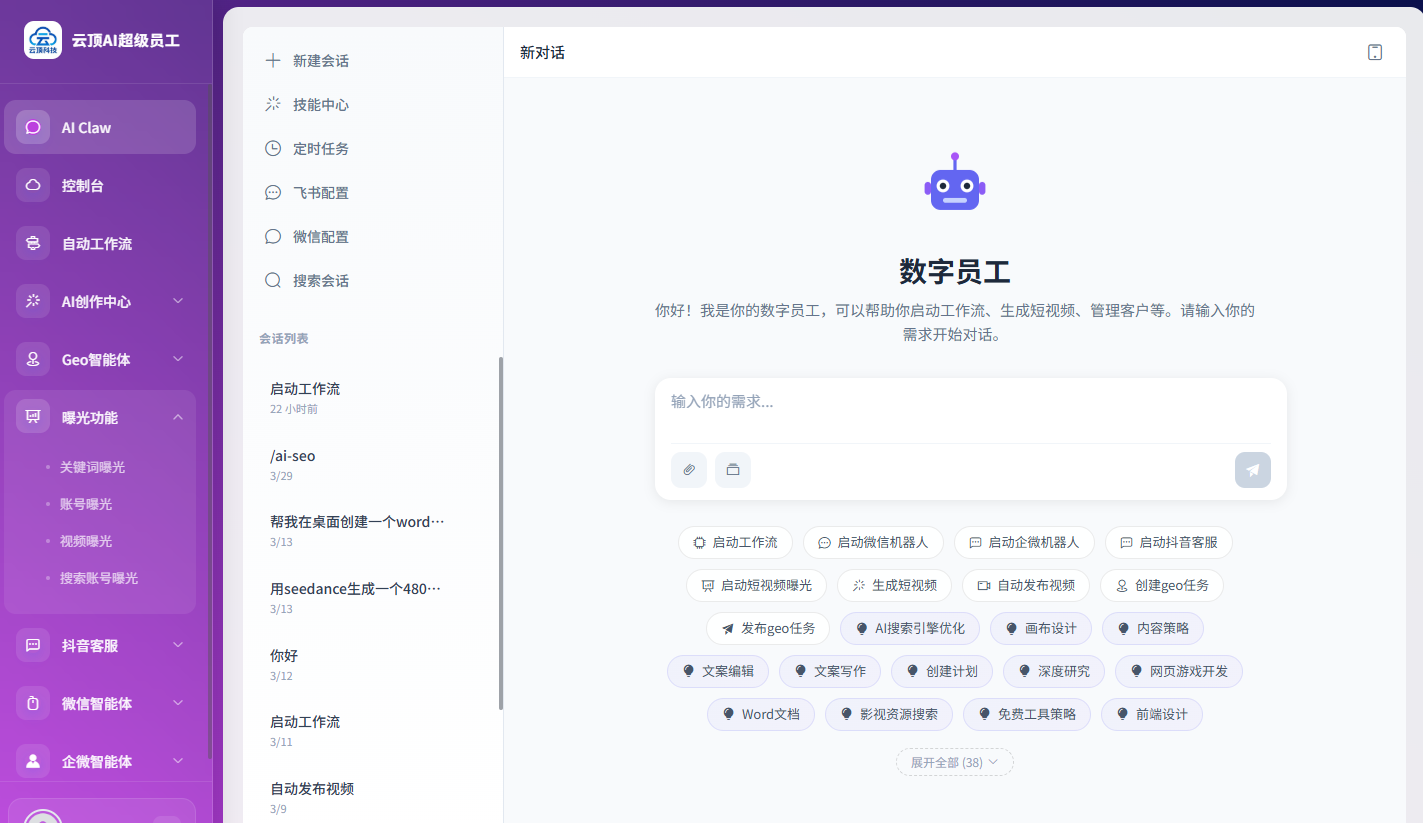
Task: Open AI Claw chat icon in sidebar
Action: pos(33,127)
